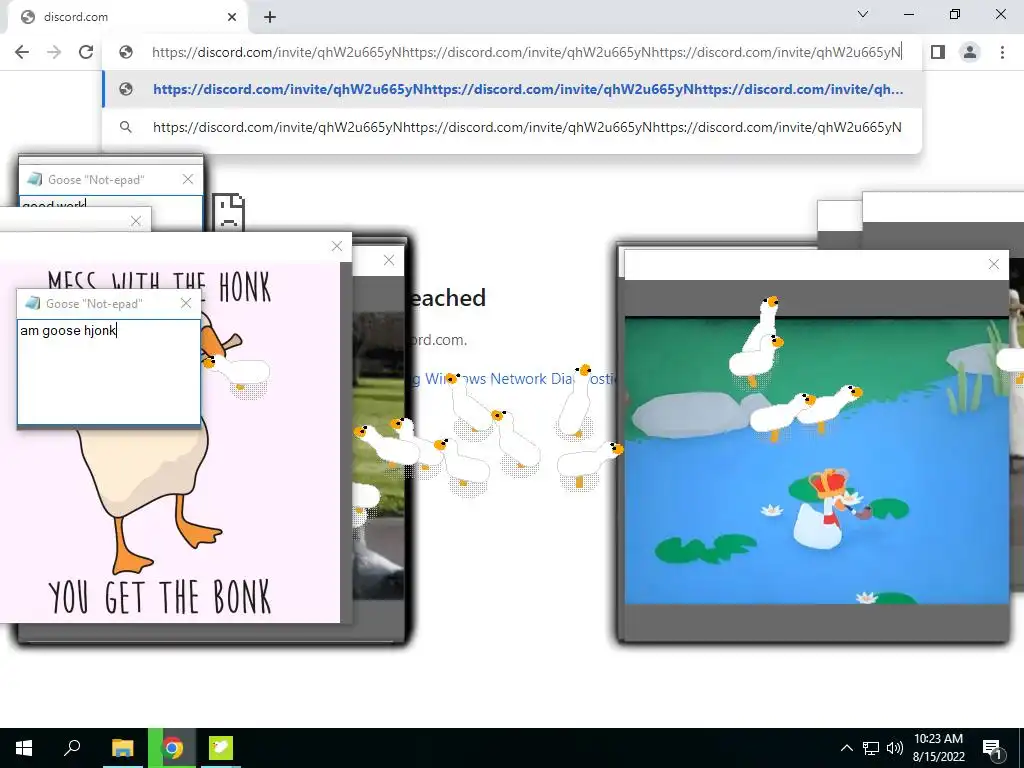1024x768 pixels.
Task: Open a new tab with the plus button
Action: click(270, 17)
